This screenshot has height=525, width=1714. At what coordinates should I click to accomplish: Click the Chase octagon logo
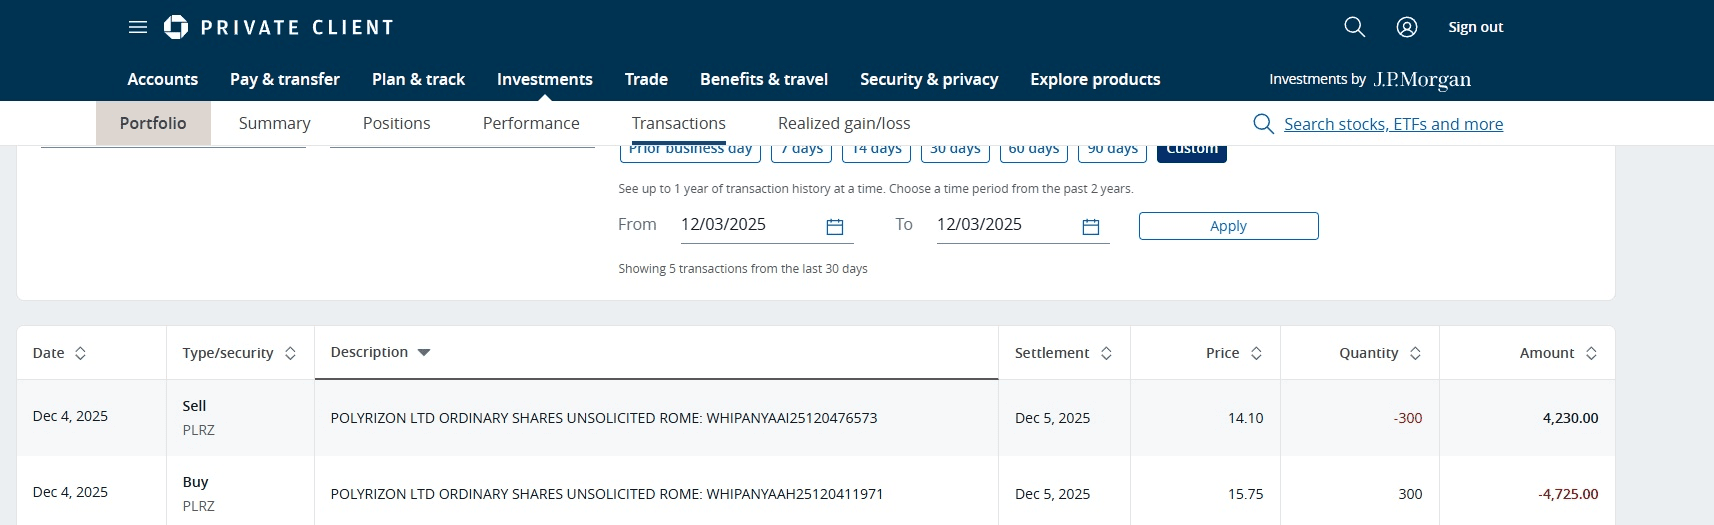(176, 27)
